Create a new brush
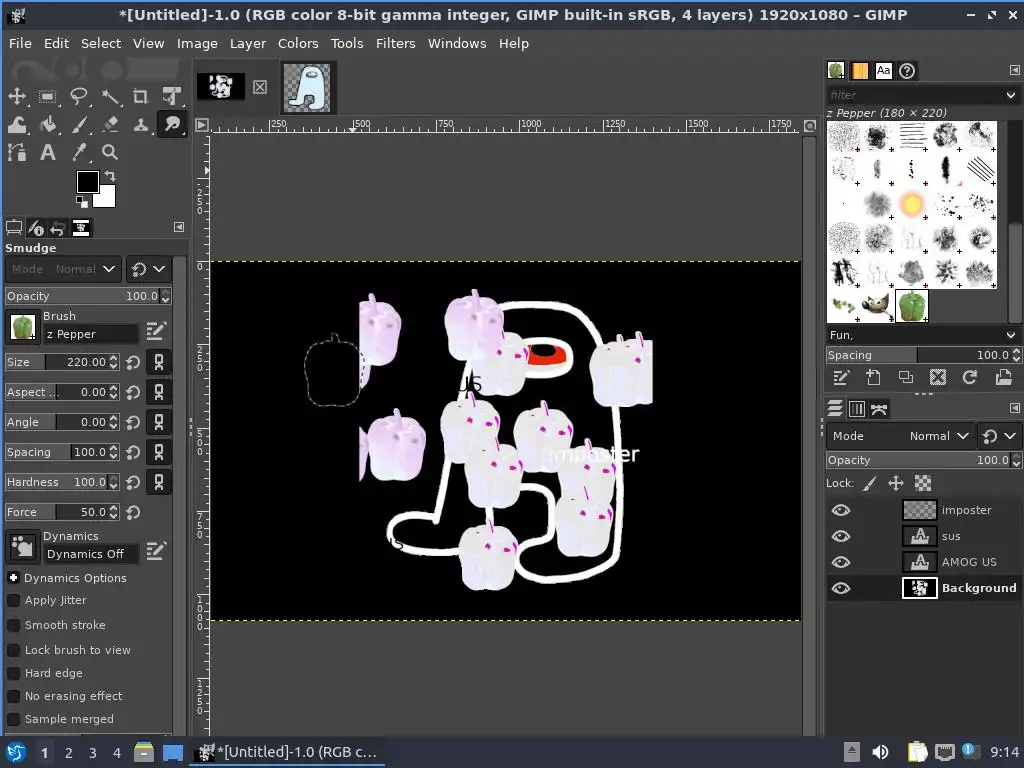The height and width of the screenshot is (768, 1024). (873, 377)
